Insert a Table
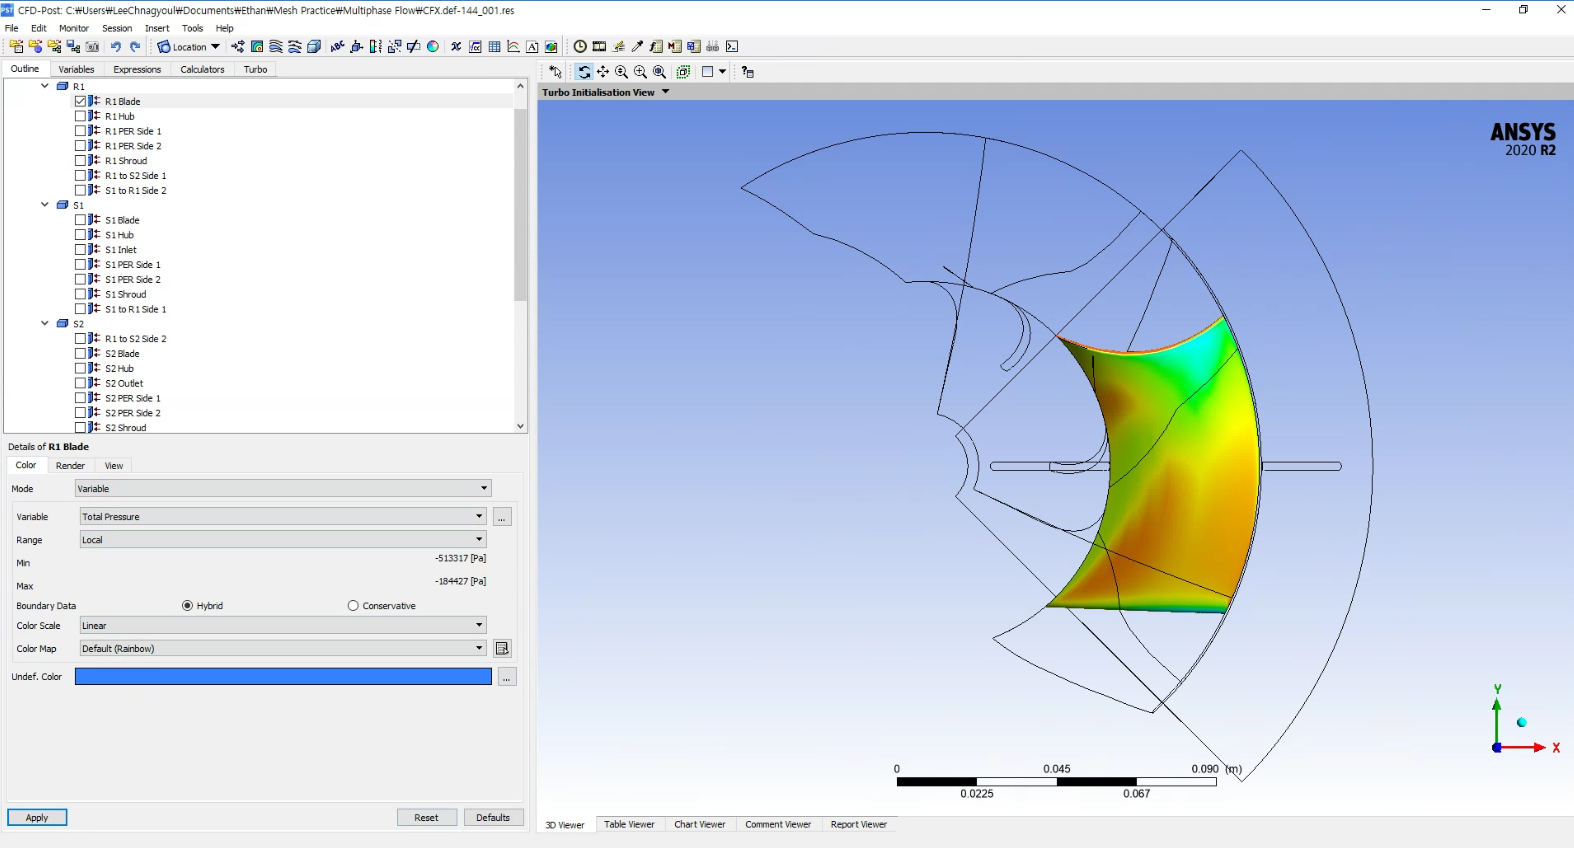 point(494,47)
